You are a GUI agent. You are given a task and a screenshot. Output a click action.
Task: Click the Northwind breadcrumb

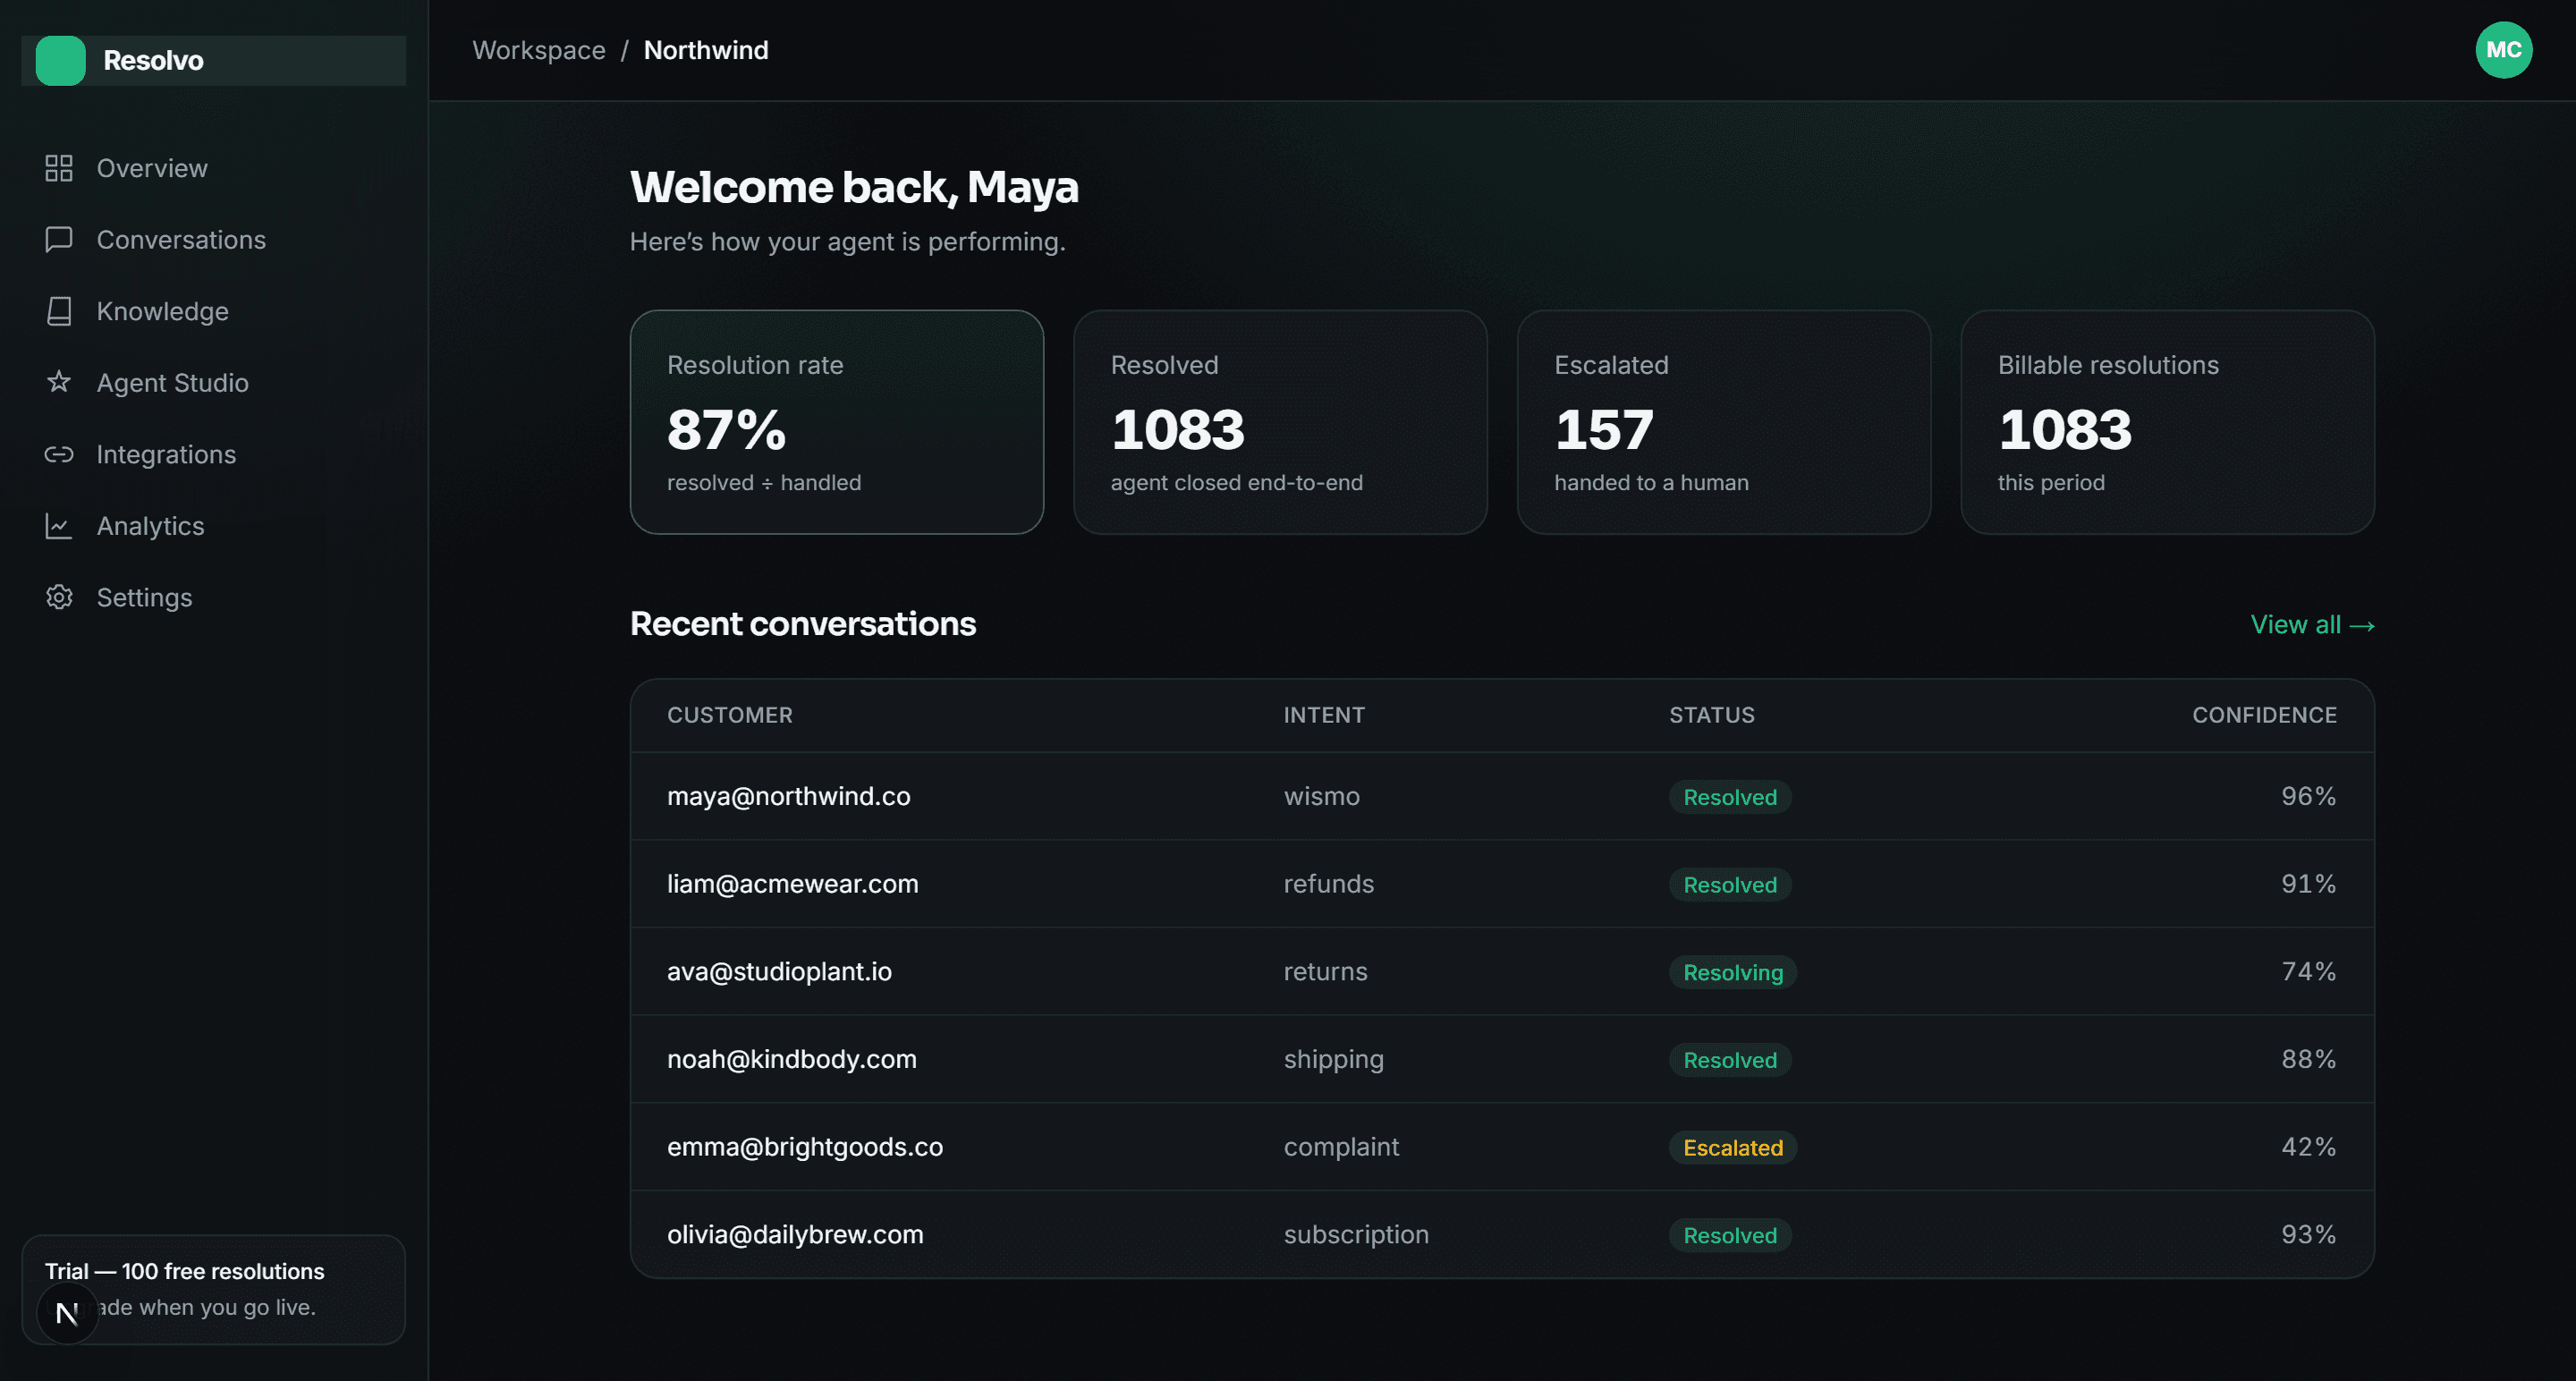(705, 50)
